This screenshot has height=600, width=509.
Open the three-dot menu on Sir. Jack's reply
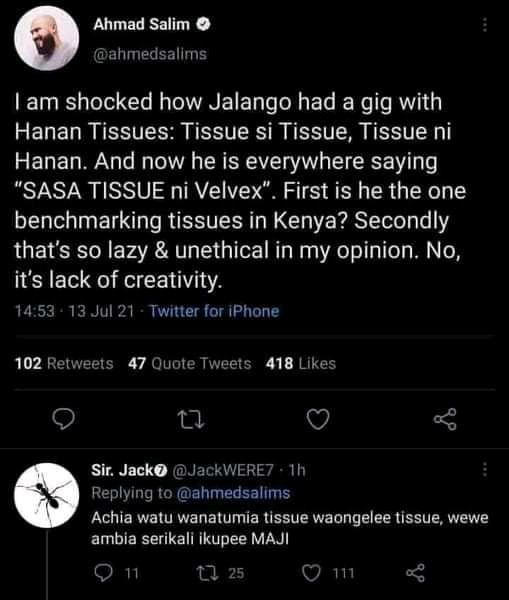coord(485,469)
